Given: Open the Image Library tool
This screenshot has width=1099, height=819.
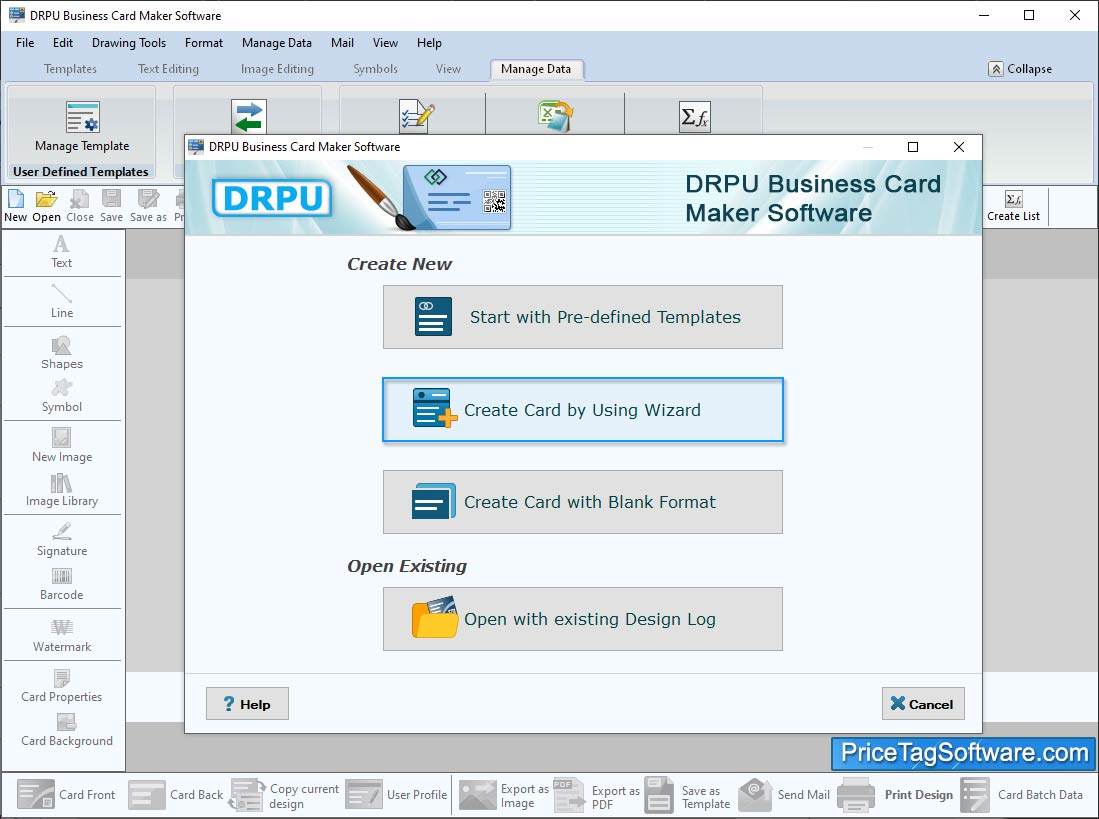Looking at the screenshot, I should [x=62, y=491].
